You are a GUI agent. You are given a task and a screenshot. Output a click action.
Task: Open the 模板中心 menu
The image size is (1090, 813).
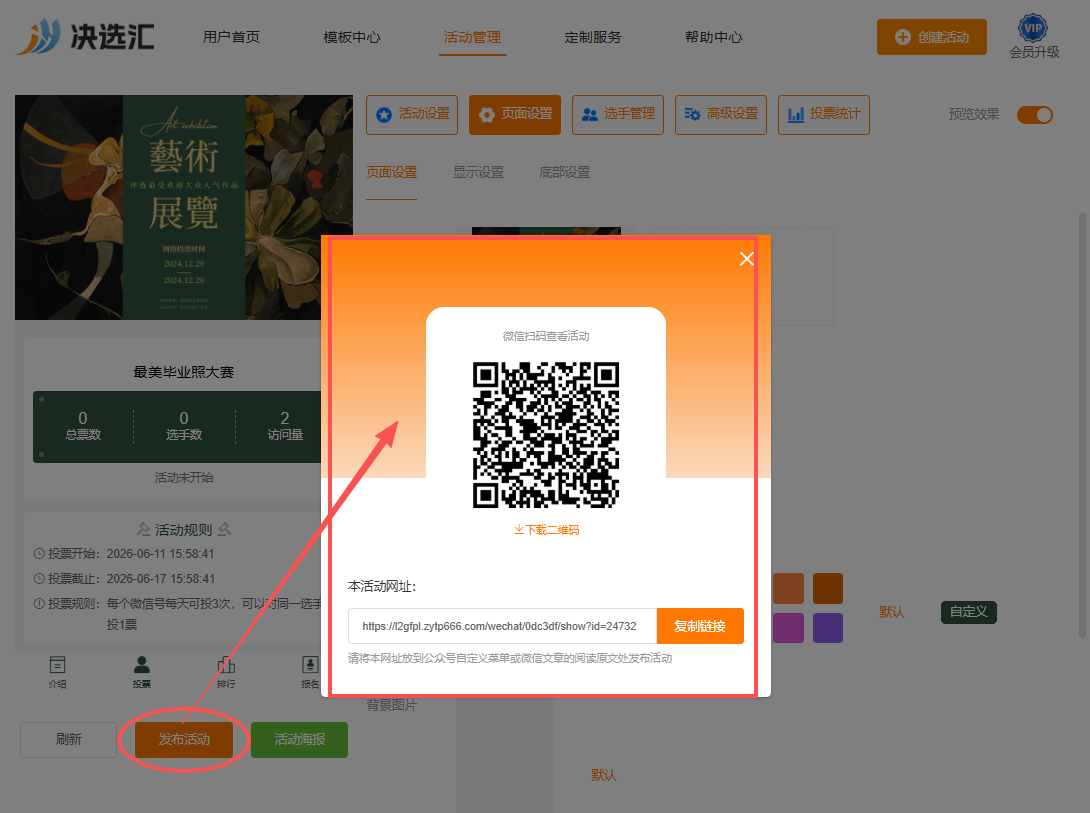352,38
